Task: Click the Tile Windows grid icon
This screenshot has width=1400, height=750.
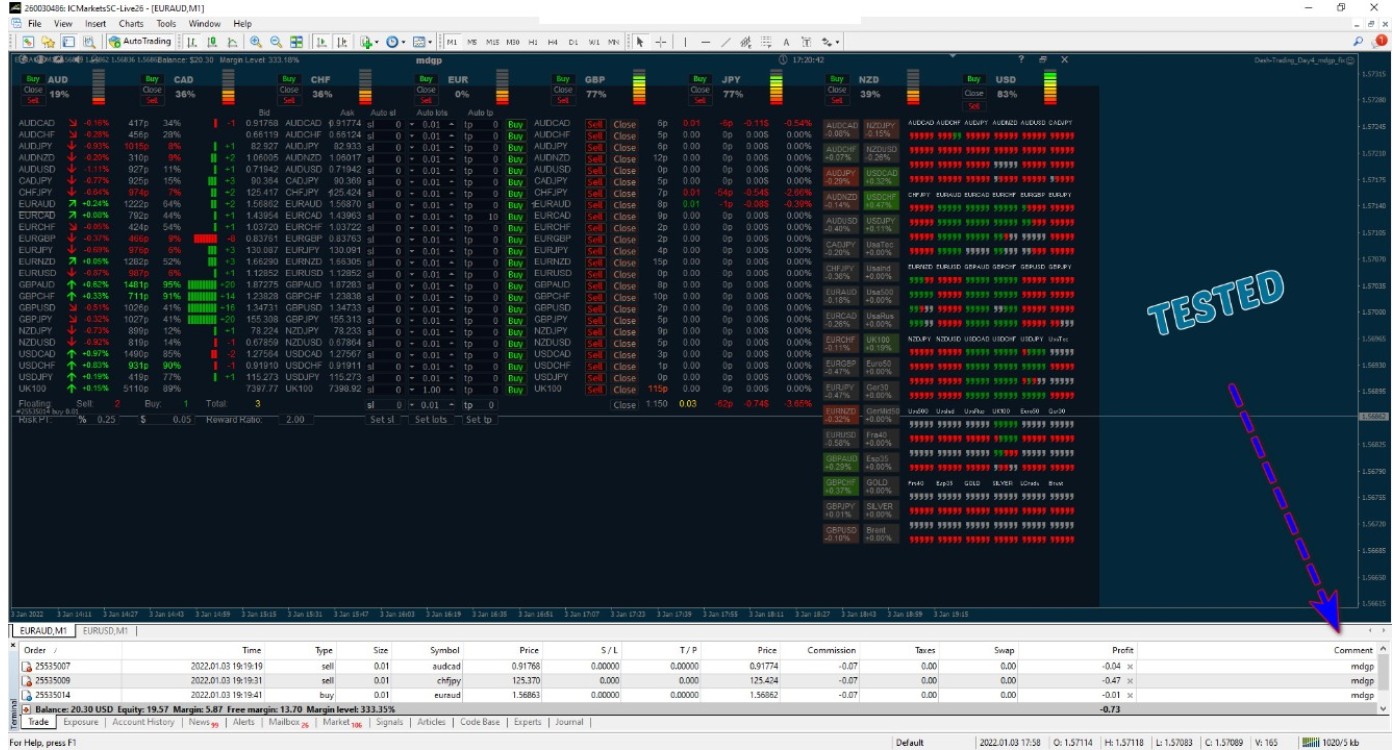Action: click(297, 42)
